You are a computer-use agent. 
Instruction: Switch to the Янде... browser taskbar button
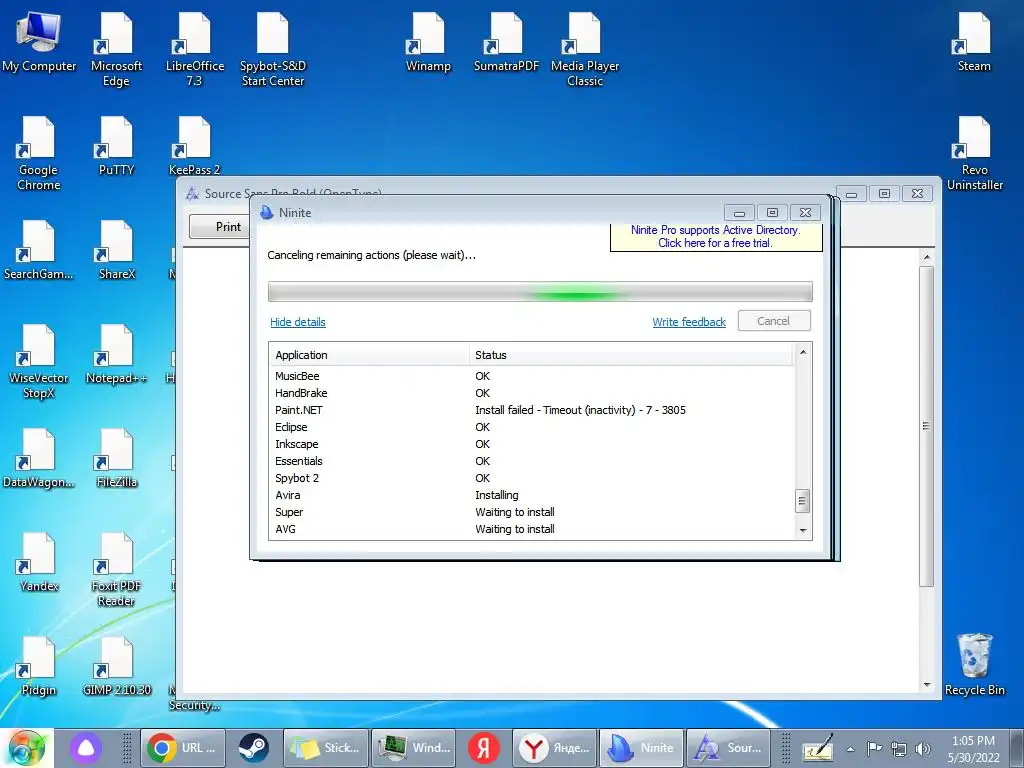554,748
